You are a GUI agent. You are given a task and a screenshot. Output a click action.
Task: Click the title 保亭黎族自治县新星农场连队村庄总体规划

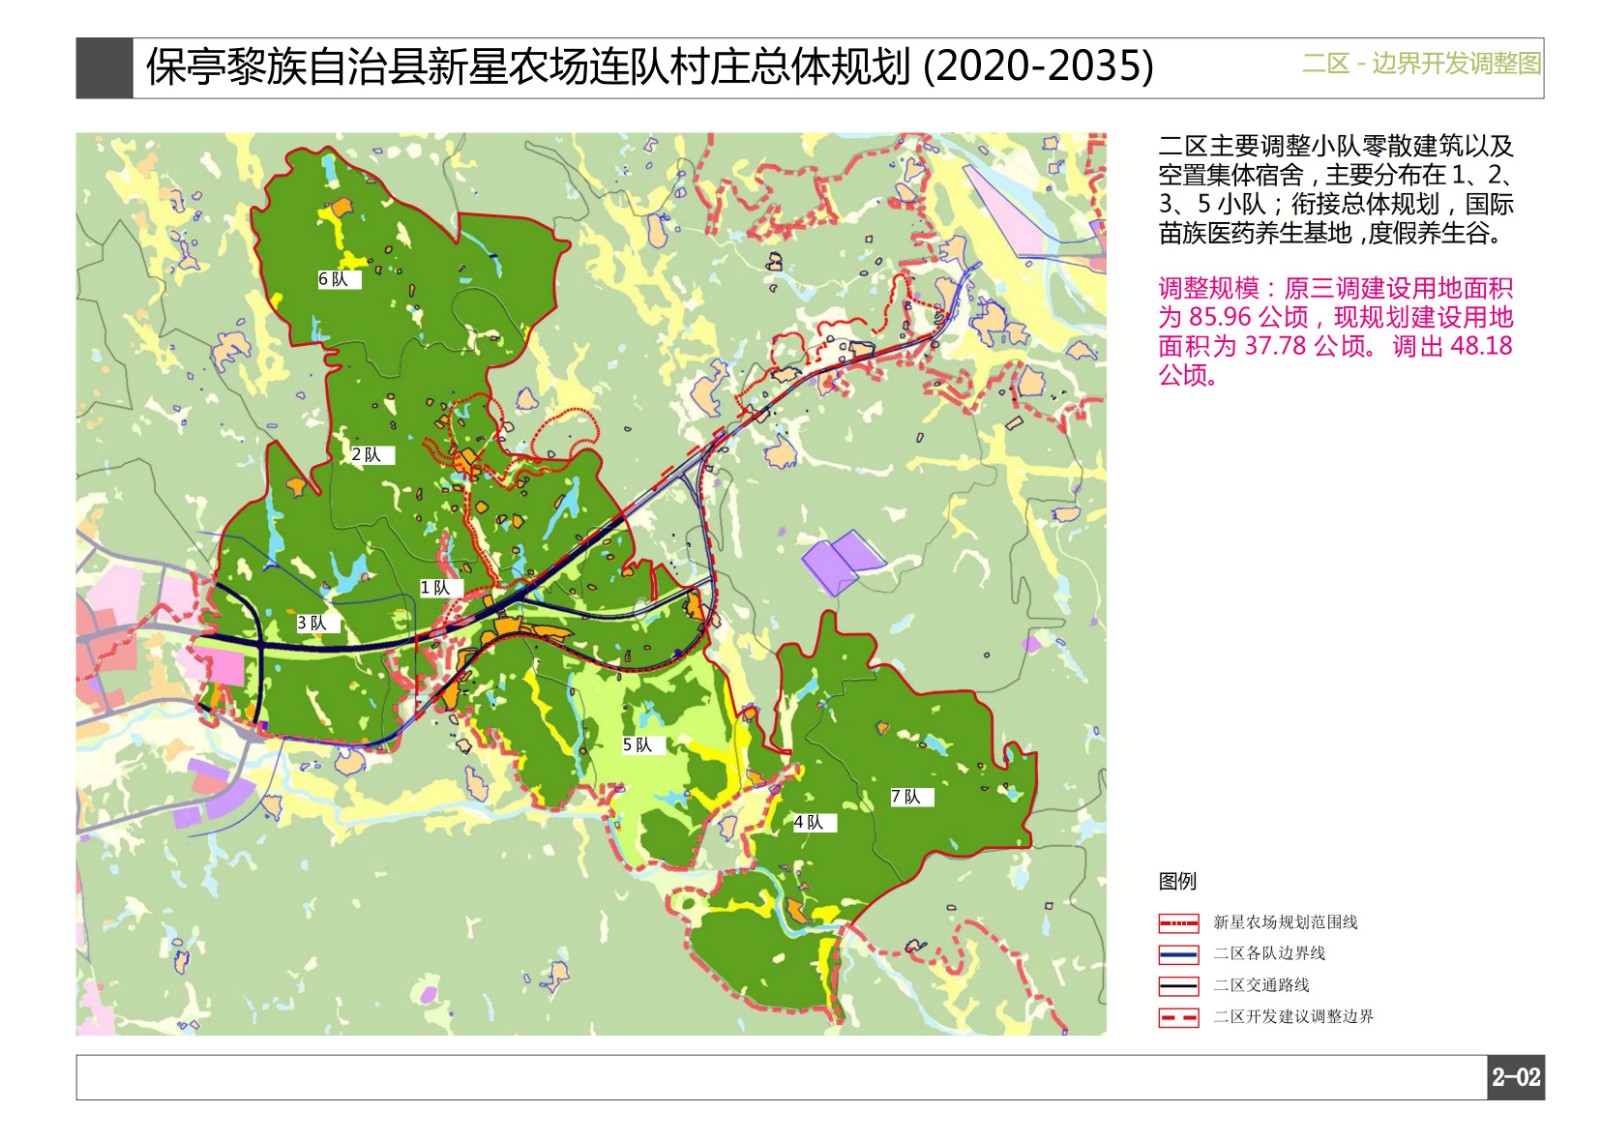click(529, 67)
